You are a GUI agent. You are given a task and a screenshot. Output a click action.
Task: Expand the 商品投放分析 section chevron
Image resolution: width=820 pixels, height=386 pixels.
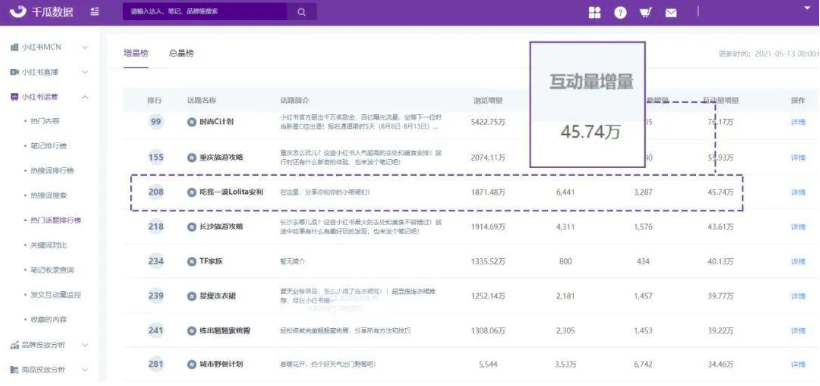click(85, 370)
